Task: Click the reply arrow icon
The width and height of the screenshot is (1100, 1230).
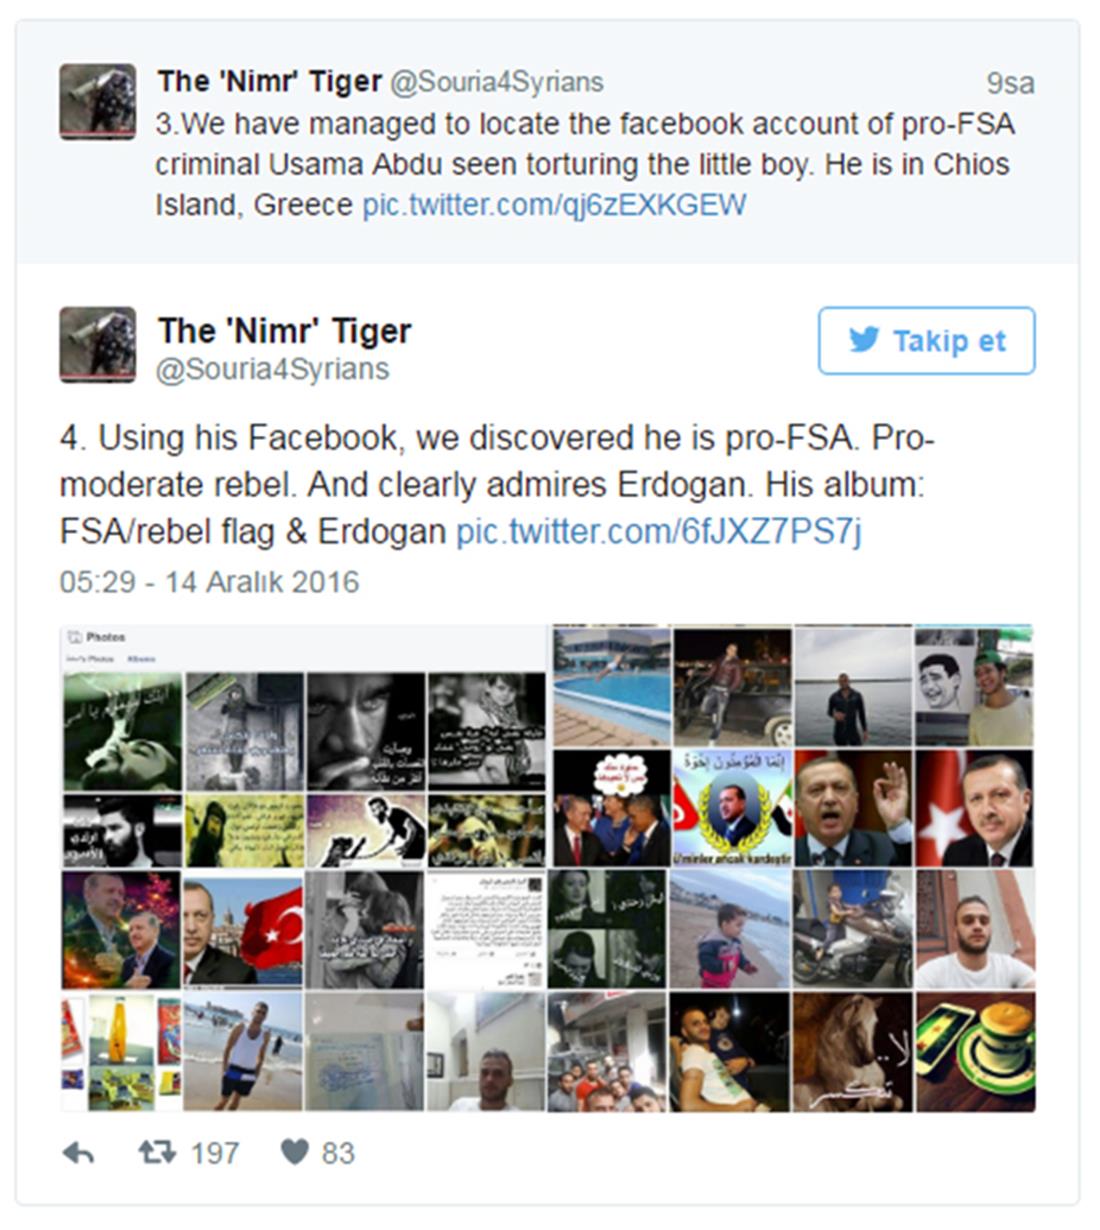Action: (x=78, y=1153)
